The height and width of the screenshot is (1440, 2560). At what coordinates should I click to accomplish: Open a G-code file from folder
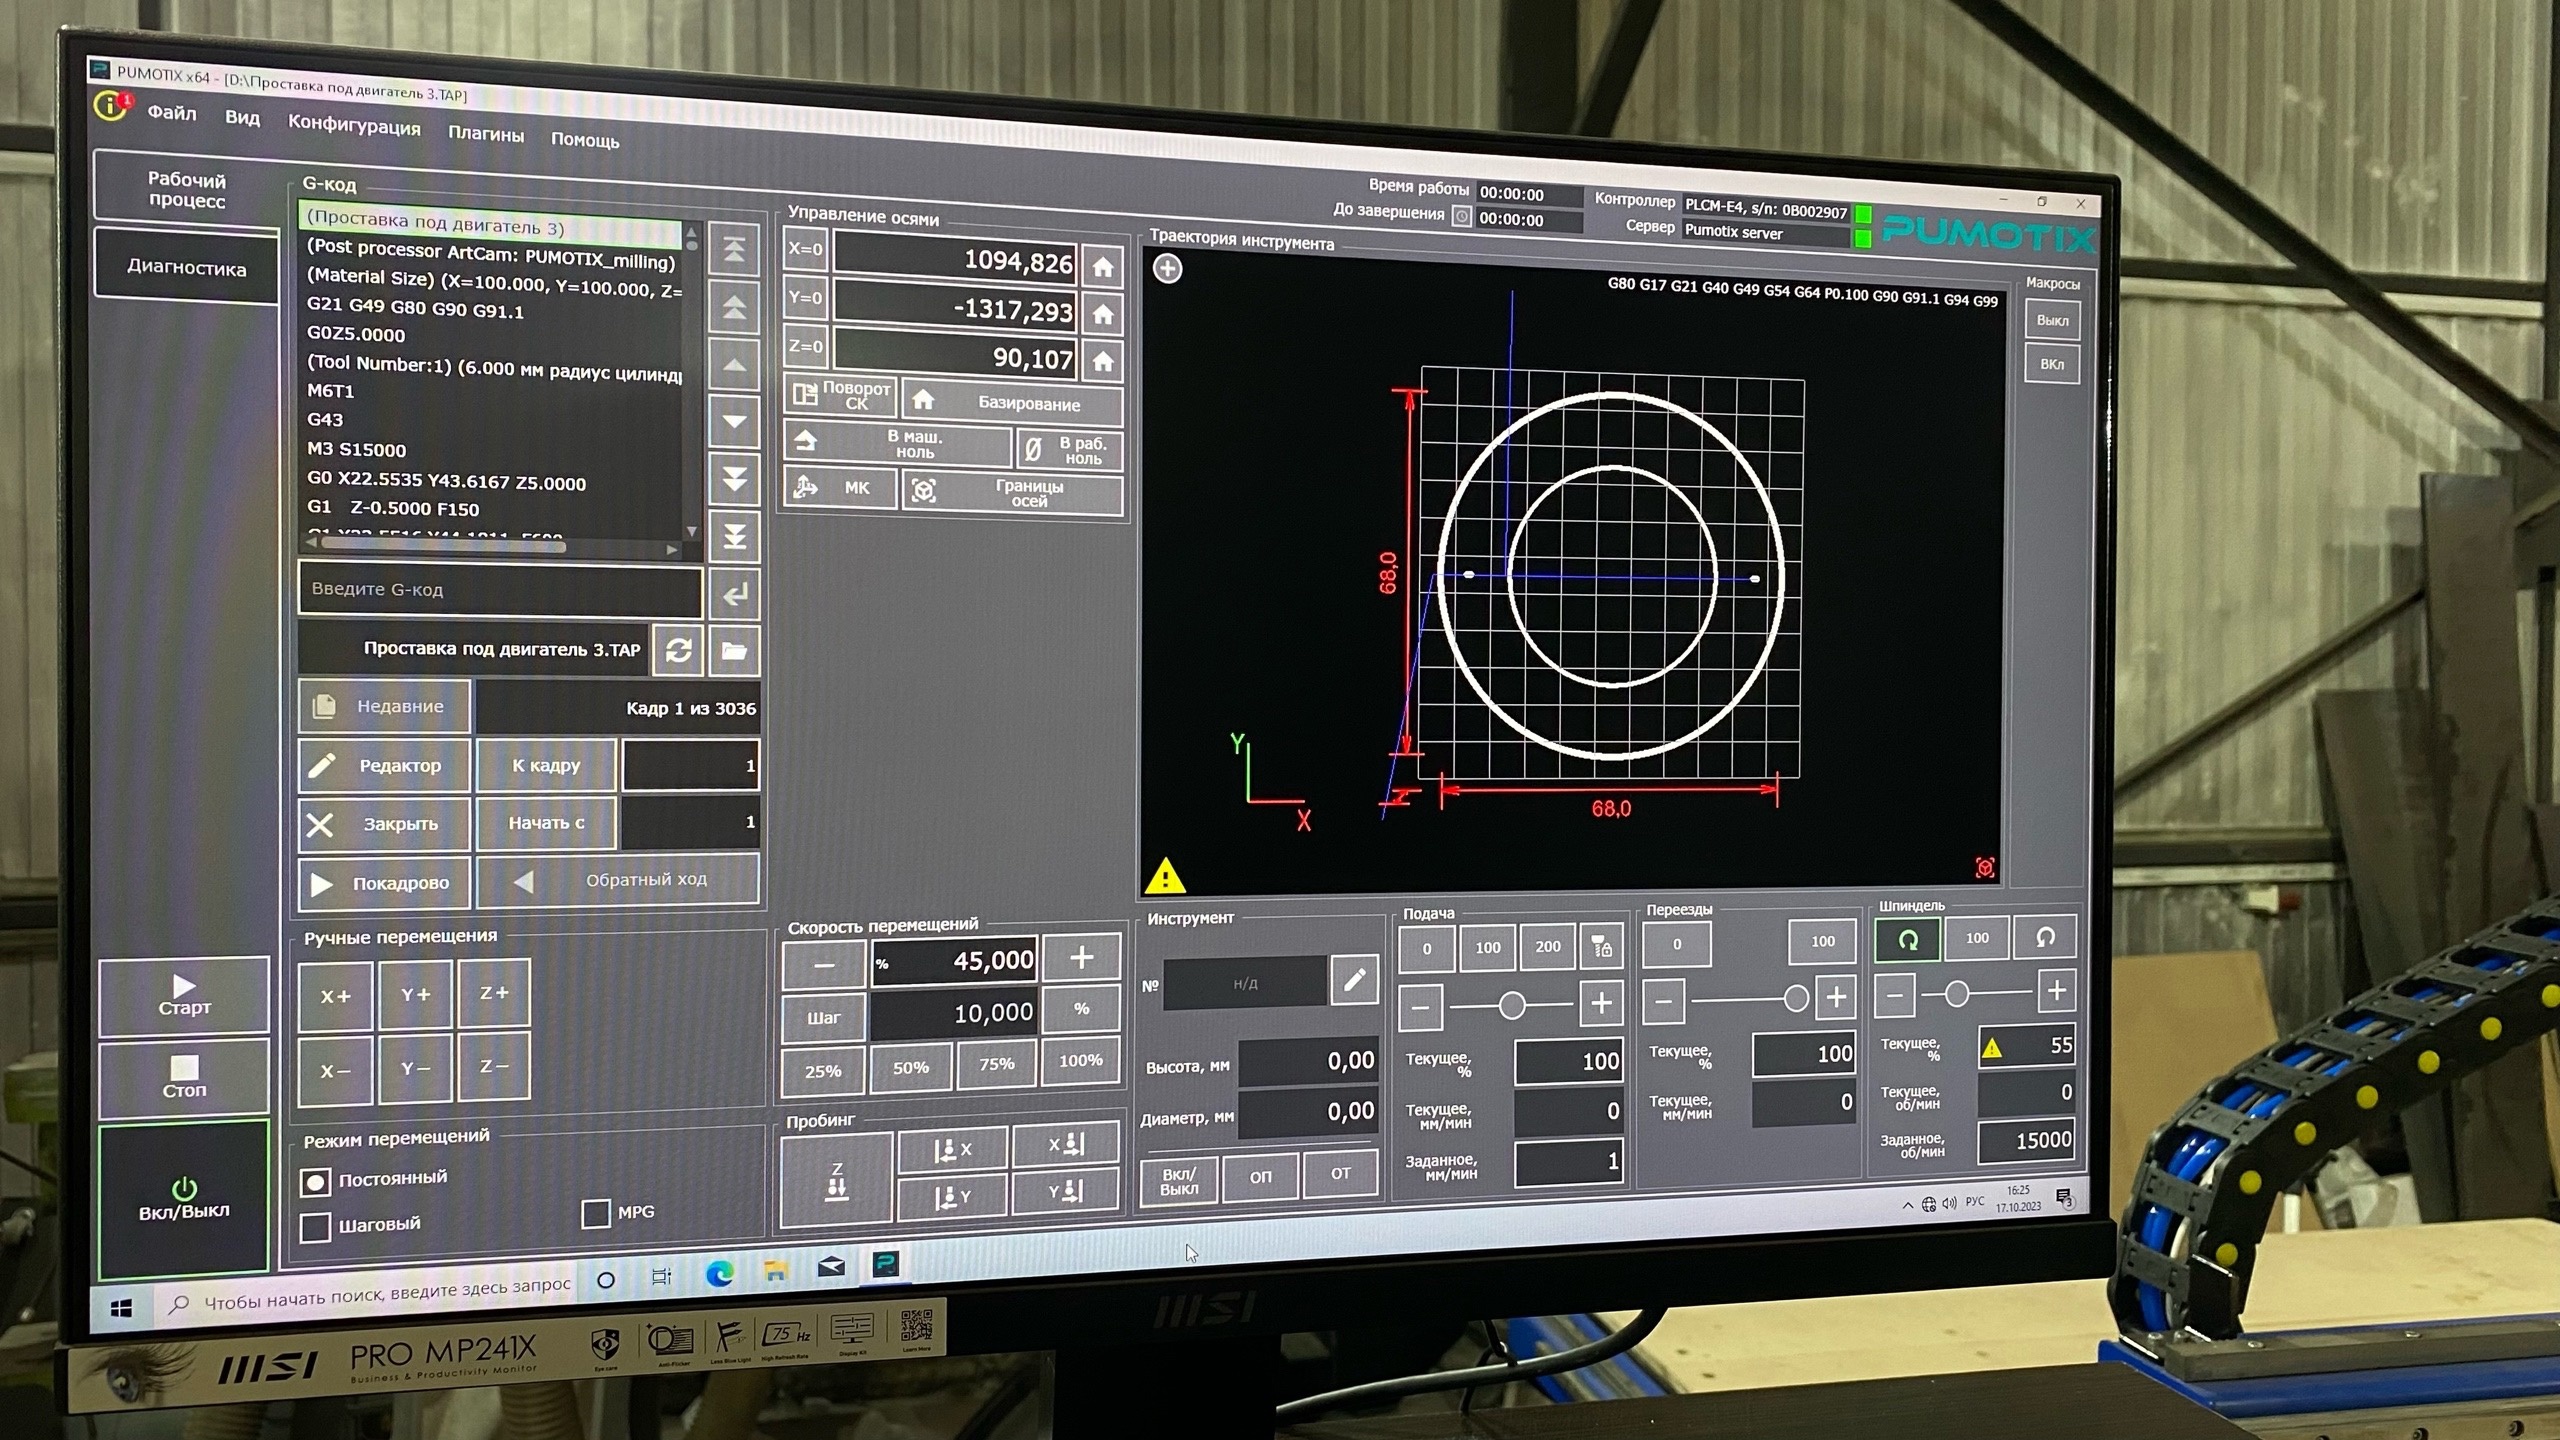(x=734, y=651)
